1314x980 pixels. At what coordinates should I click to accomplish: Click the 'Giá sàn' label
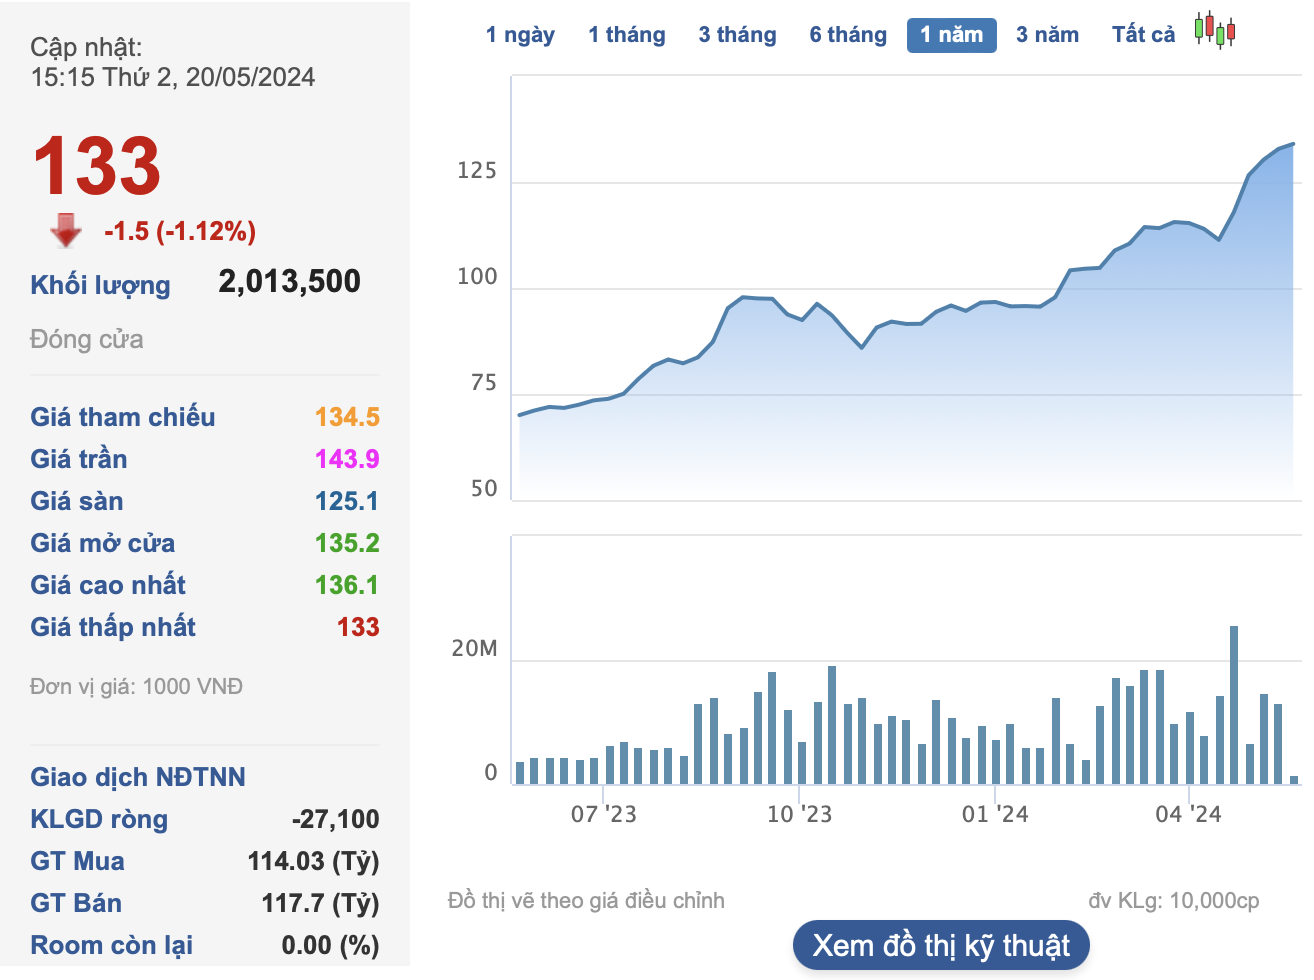[x=77, y=501]
